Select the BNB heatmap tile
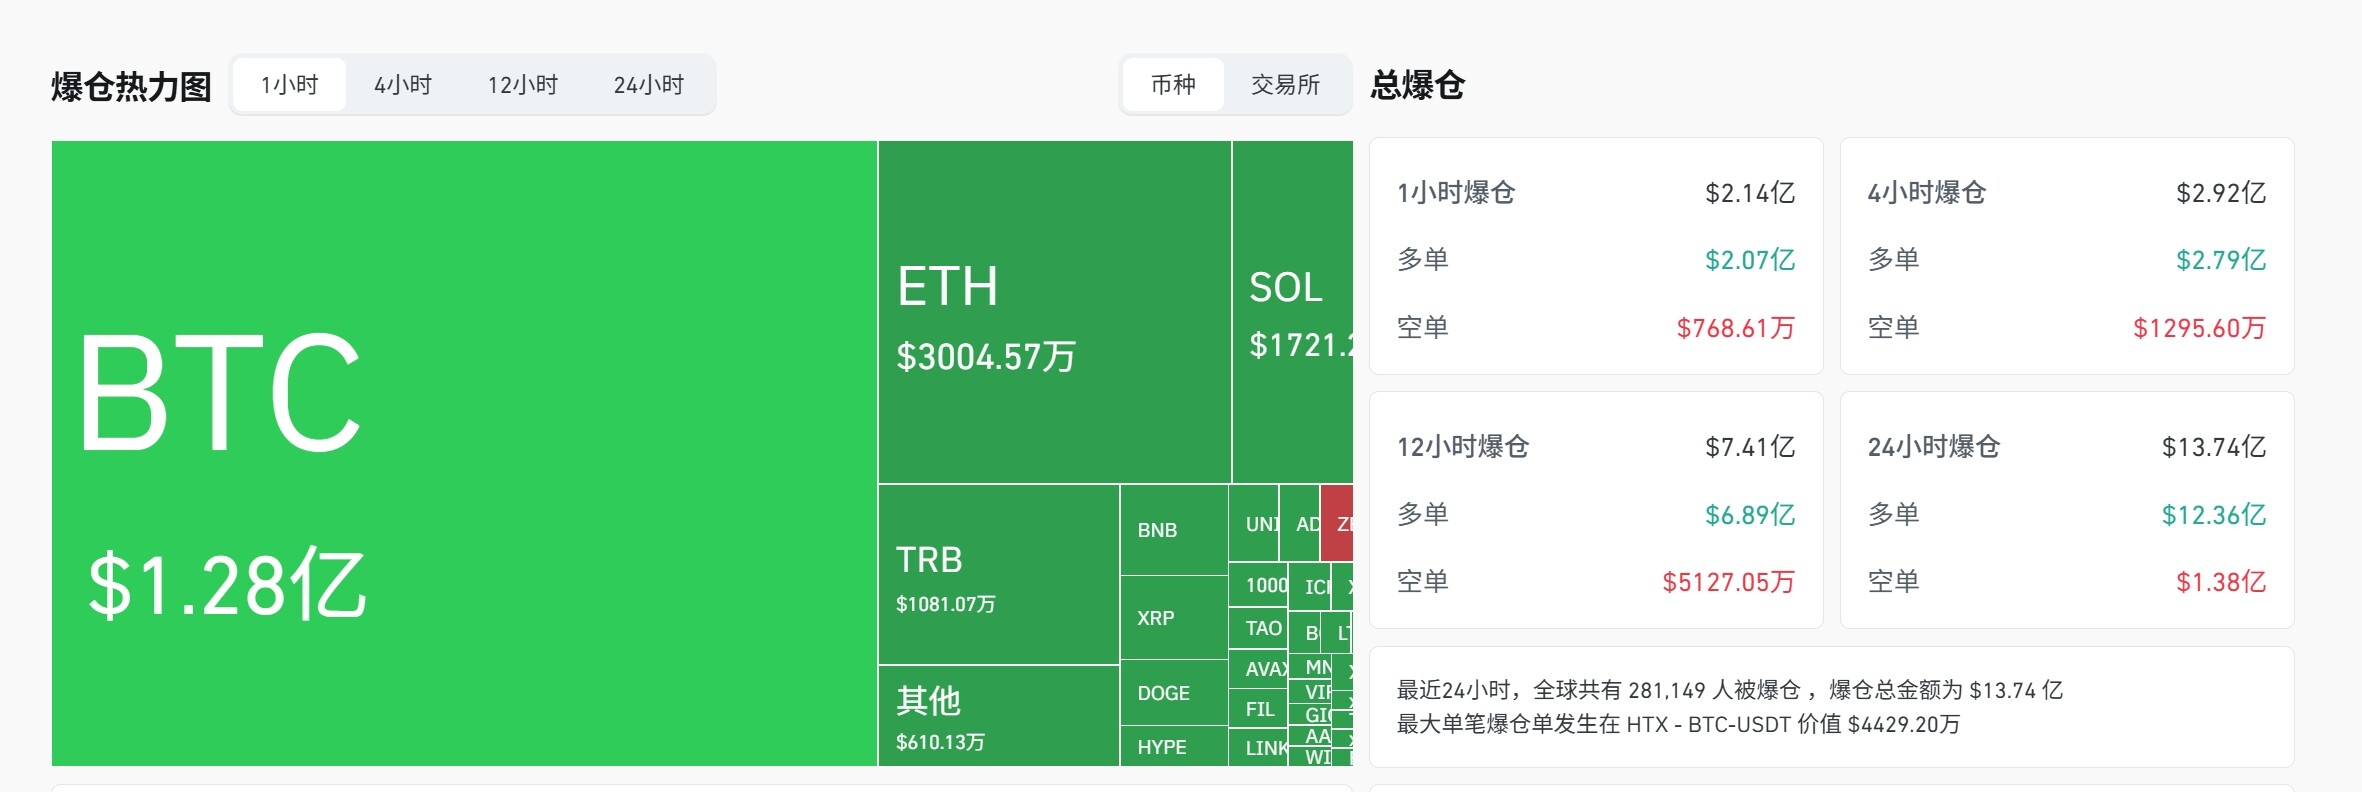 coord(1173,530)
